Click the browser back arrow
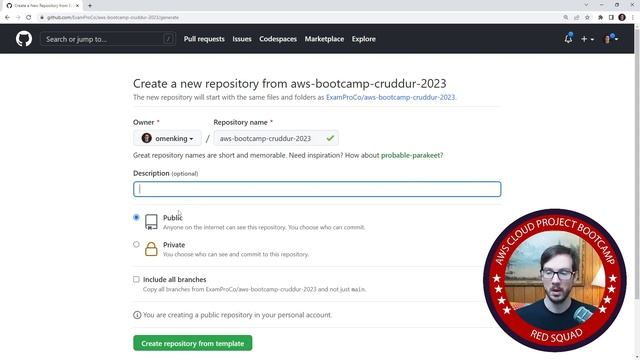The width and height of the screenshot is (640, 360). [7, 18]
